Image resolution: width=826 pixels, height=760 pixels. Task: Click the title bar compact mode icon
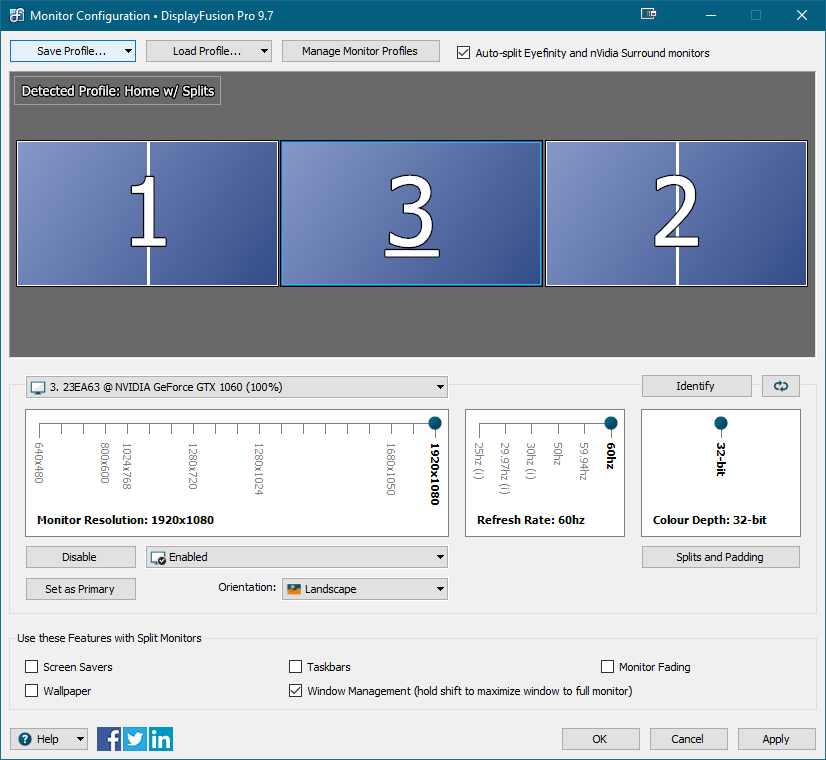coord(648,15)
